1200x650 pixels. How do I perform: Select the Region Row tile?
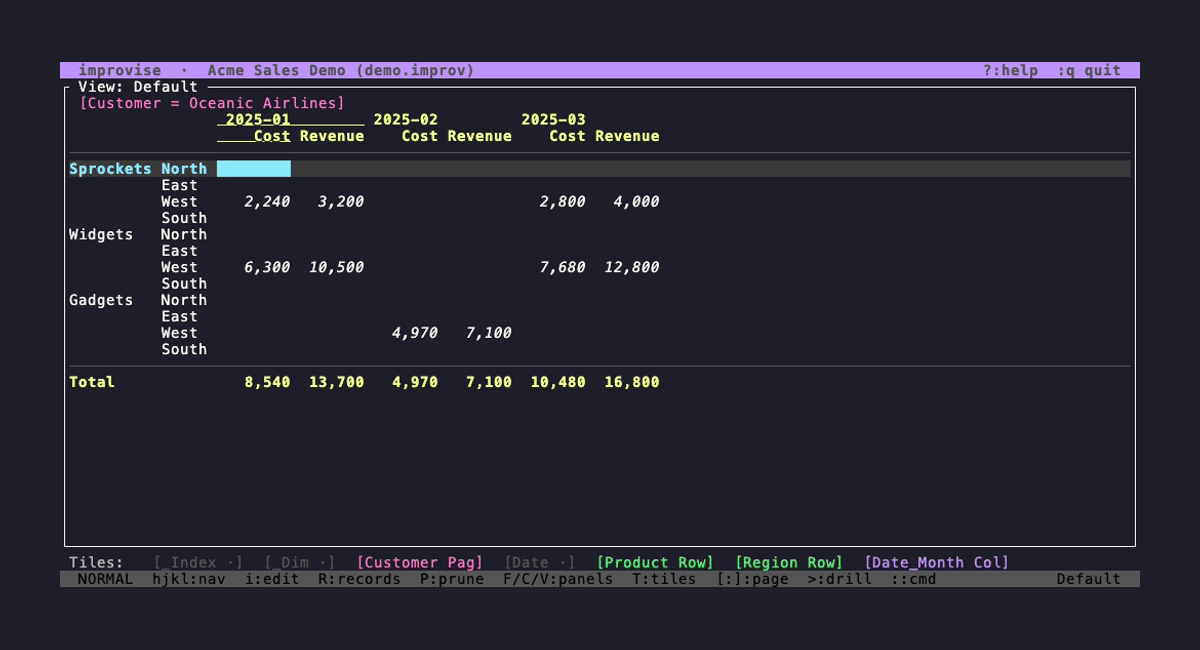coord(788,562)
